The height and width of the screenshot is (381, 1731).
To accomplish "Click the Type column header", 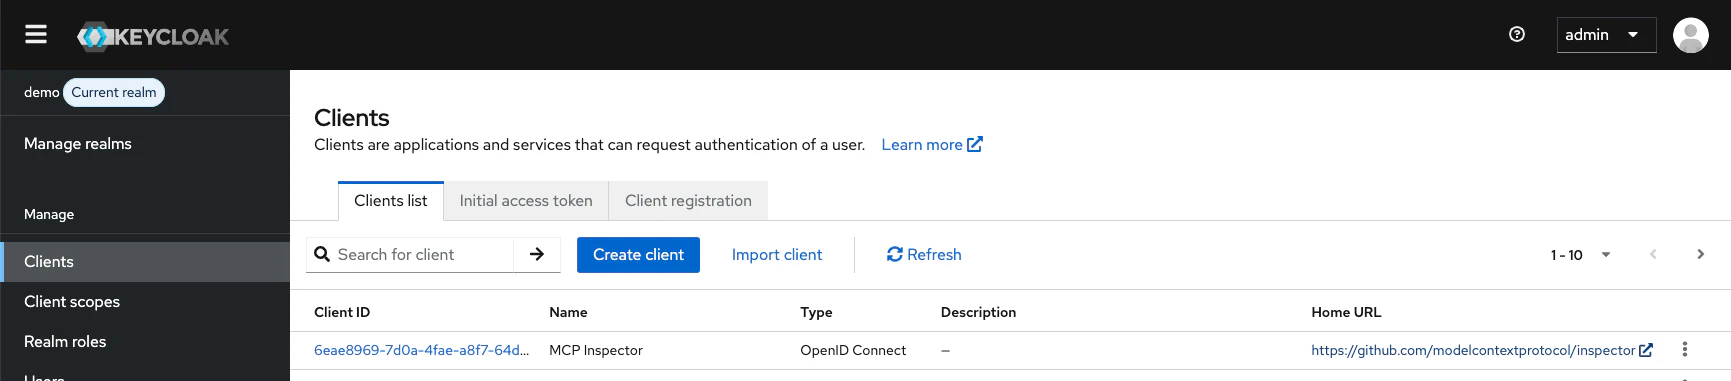I will [816, 312].
